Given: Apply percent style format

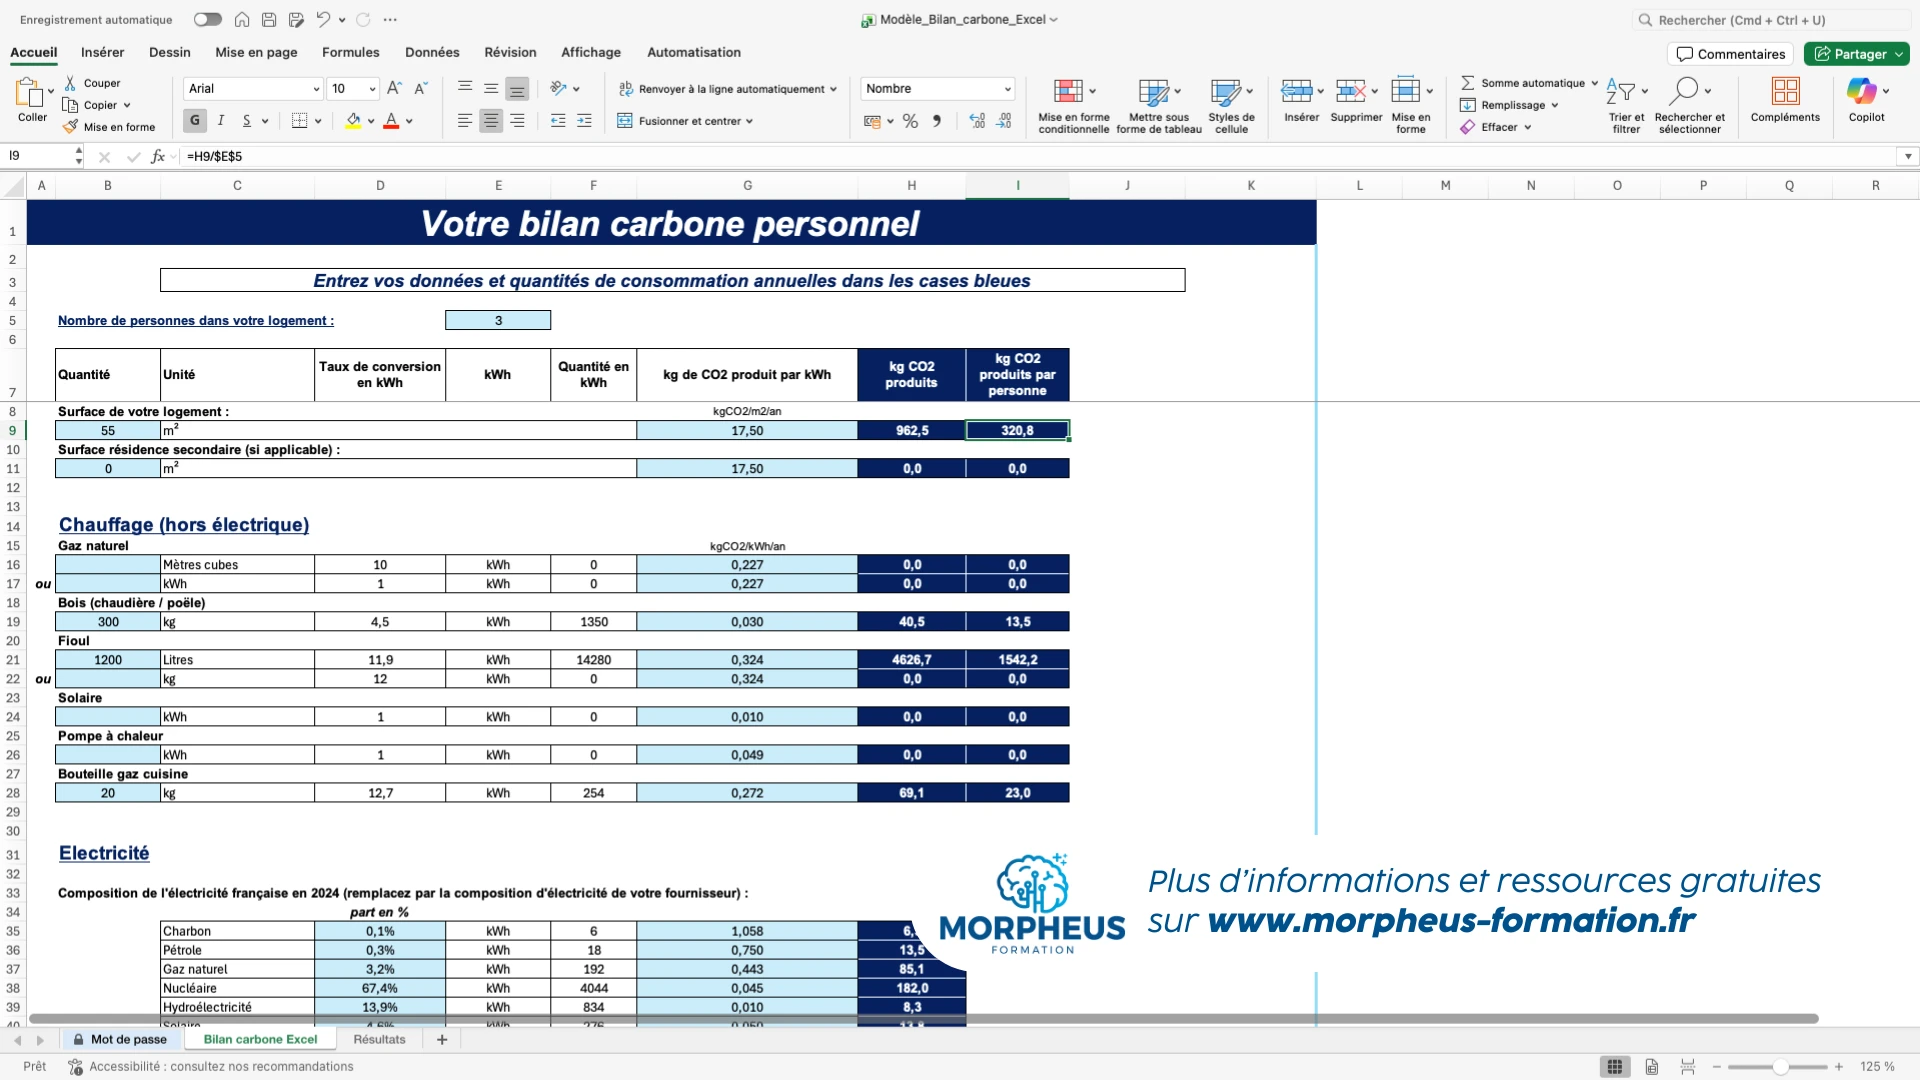Looking at the screenshot, I should (910, 121).
